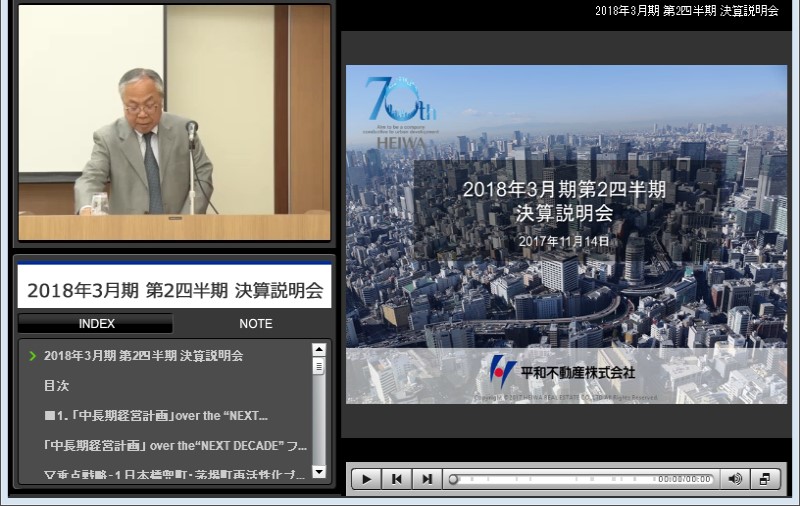Viewport: 800px width, 506px height.
Task: Jump to the previous slide chapter
Action: pos(396,479)
